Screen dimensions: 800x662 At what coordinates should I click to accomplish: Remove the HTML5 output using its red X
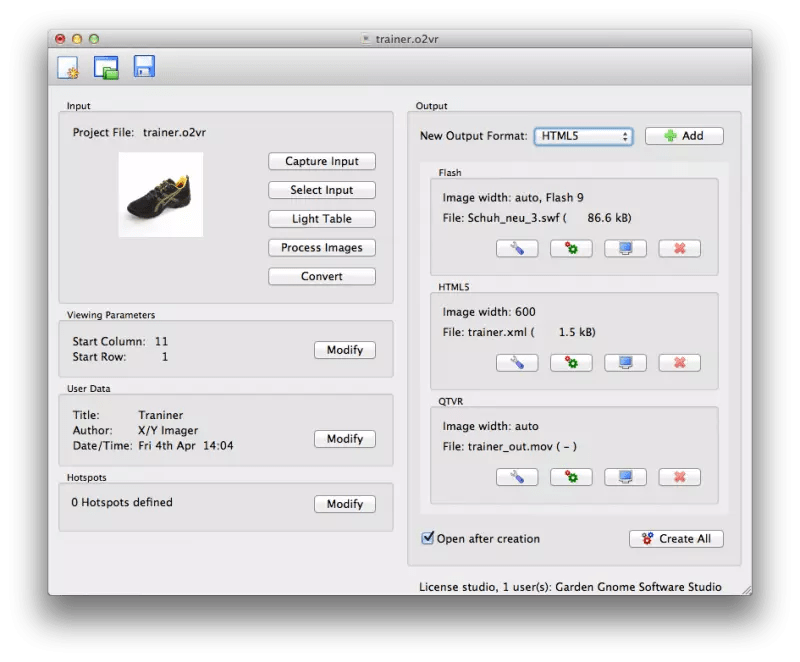[678, 363]
